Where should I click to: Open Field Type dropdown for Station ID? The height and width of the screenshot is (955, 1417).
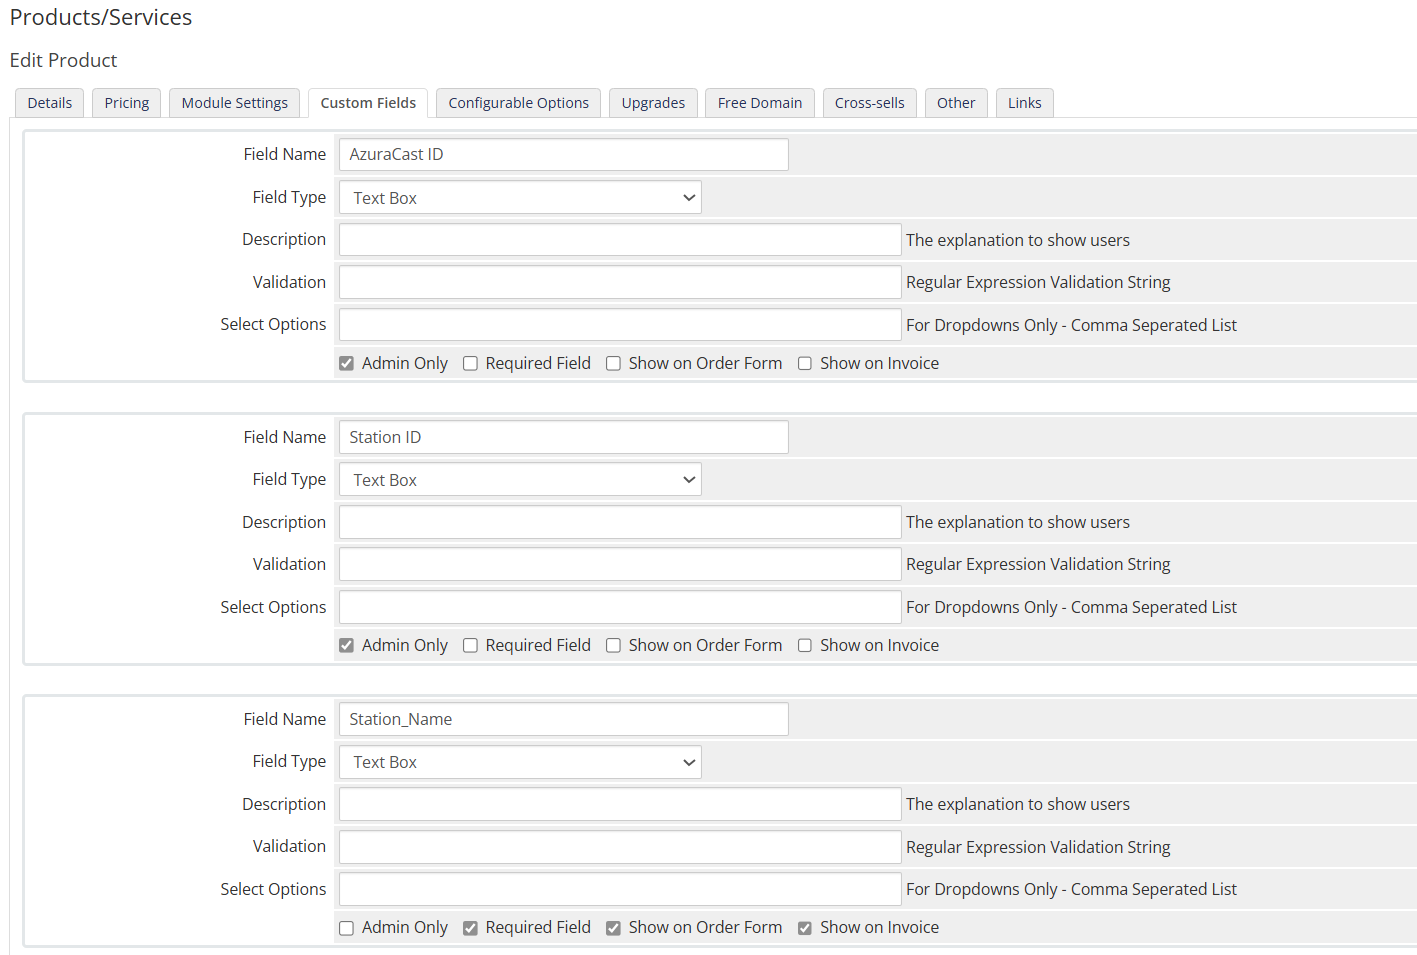click(x=520, y=480)
